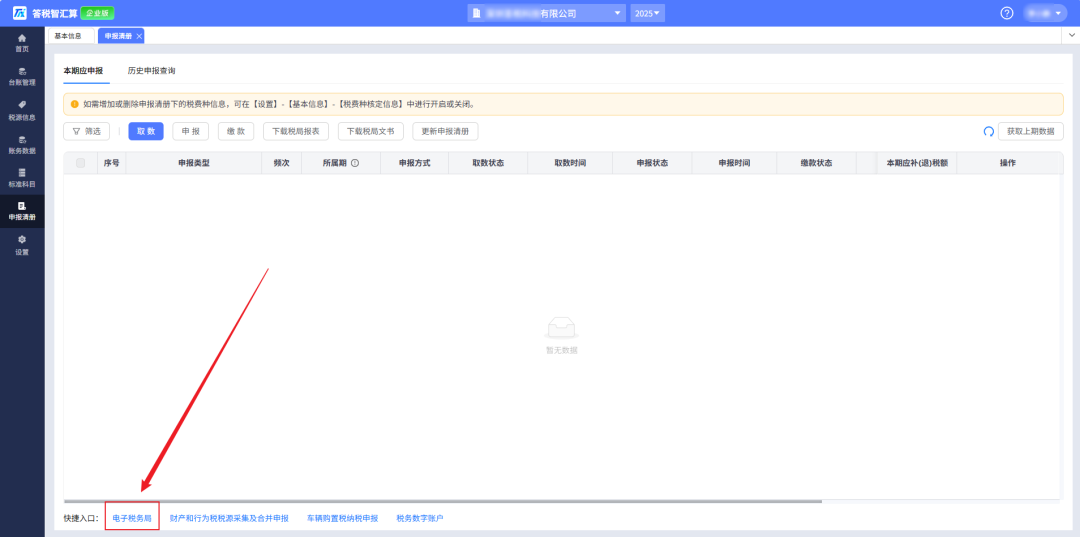
Task: Click the 申报方式 column header
Action: click(415, 163)
